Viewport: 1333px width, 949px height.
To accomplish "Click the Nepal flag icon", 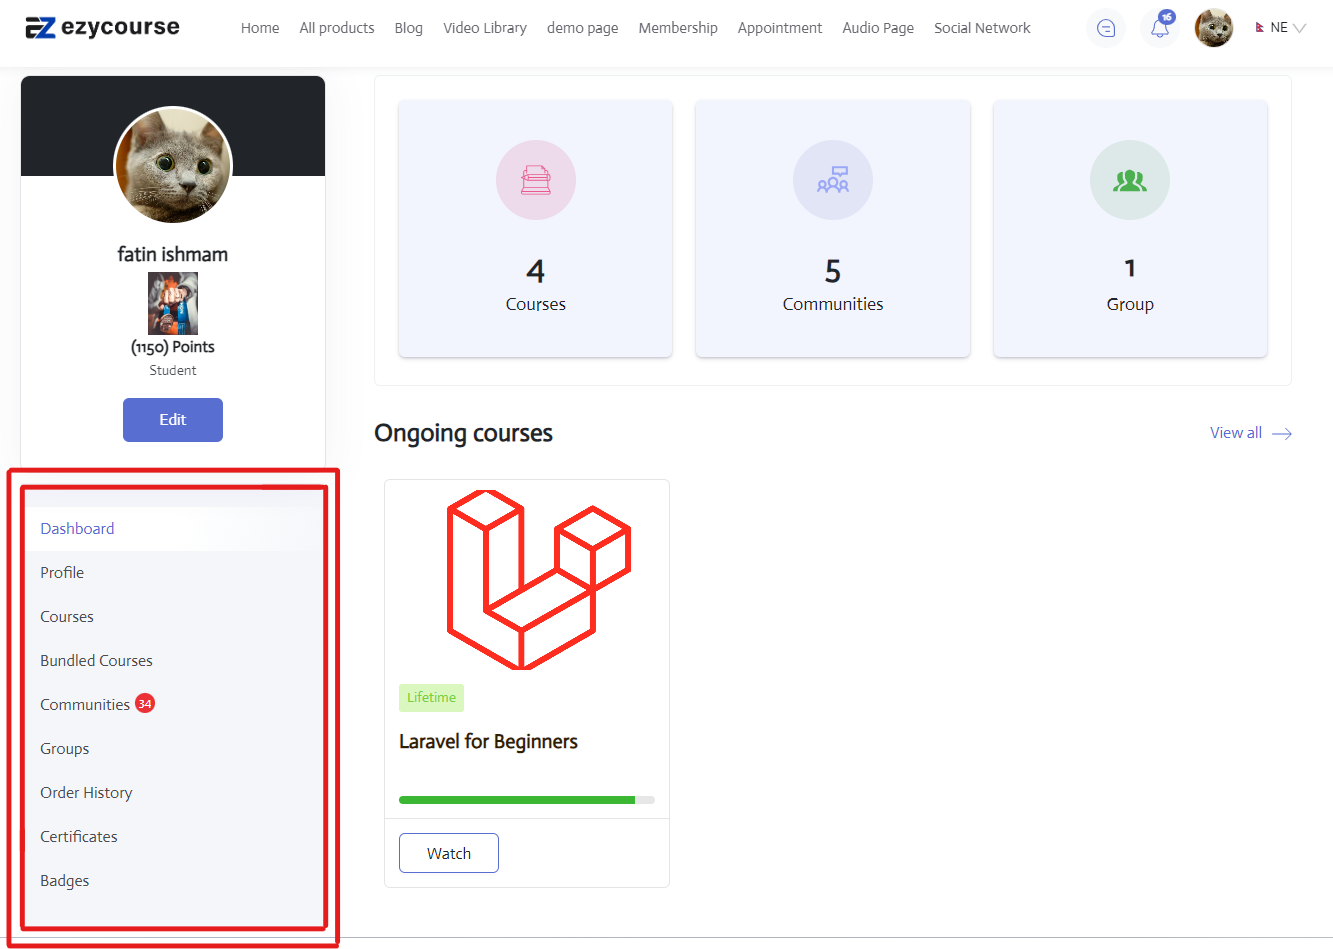I will coord(1260,28).
